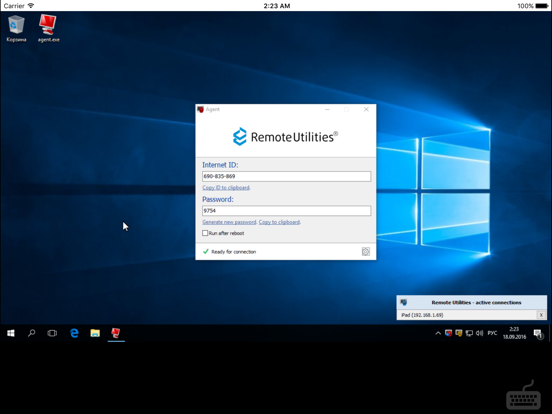Minimize the Agent window
This screenshot has height=414, width=552.
(x=327, y=109)
